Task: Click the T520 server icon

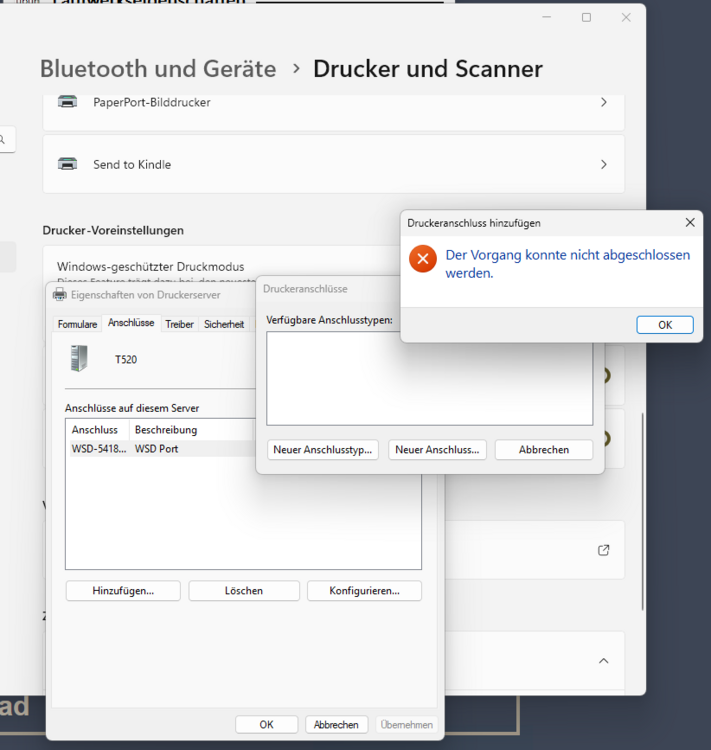Action: tap(79, 358)
